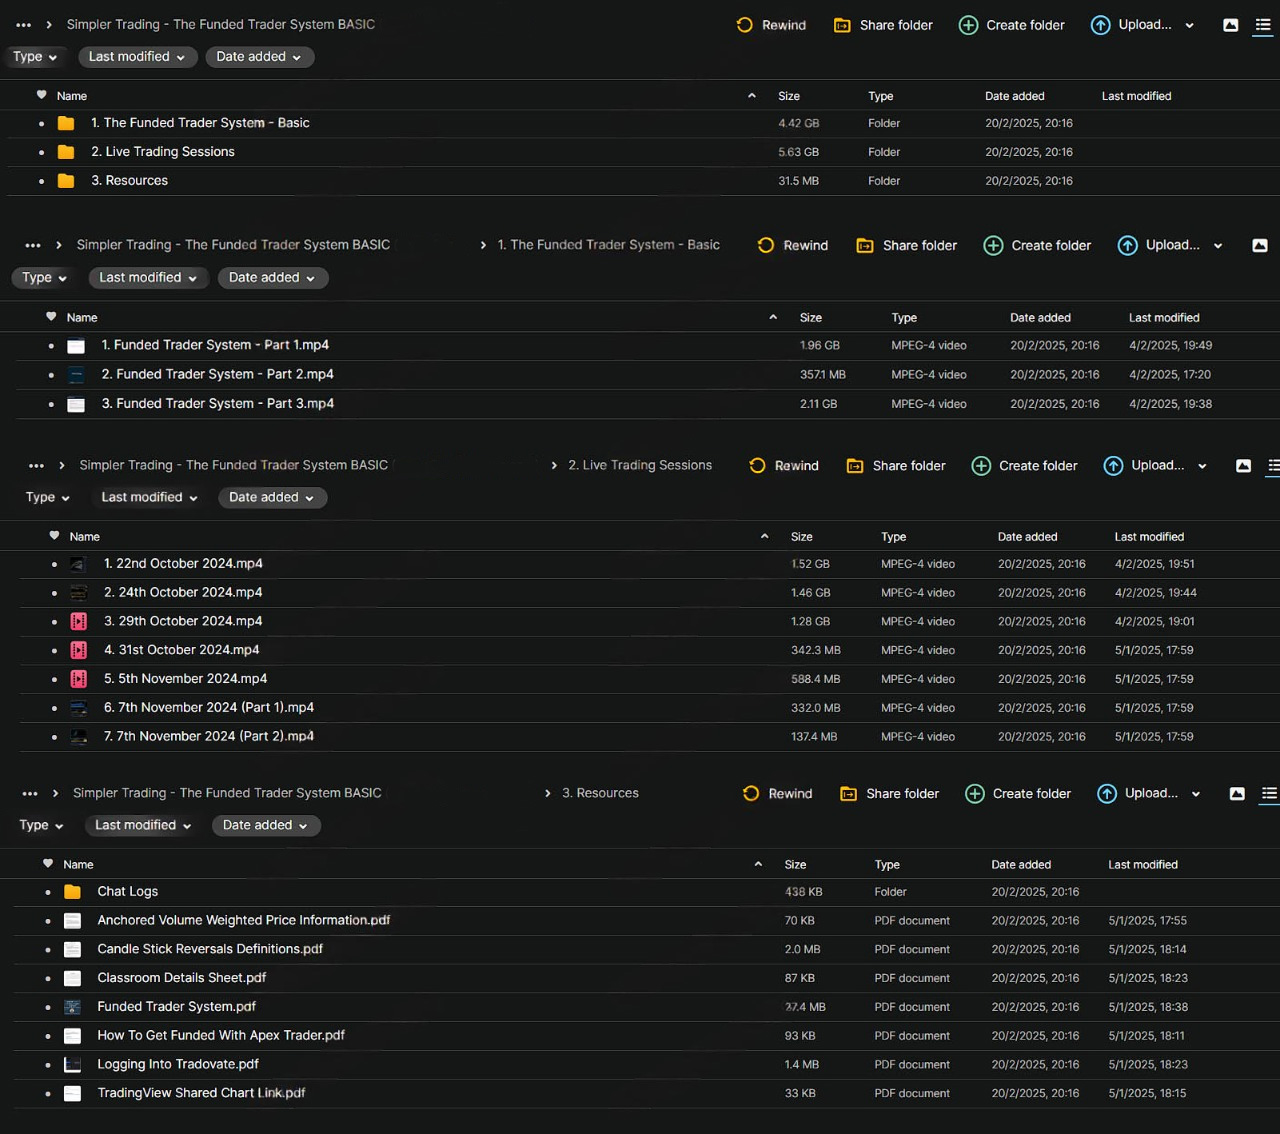1280x1134 pixels.
Task: Click video icon of 5. 5th November 2024.mp4
Action: coord(79,680)
